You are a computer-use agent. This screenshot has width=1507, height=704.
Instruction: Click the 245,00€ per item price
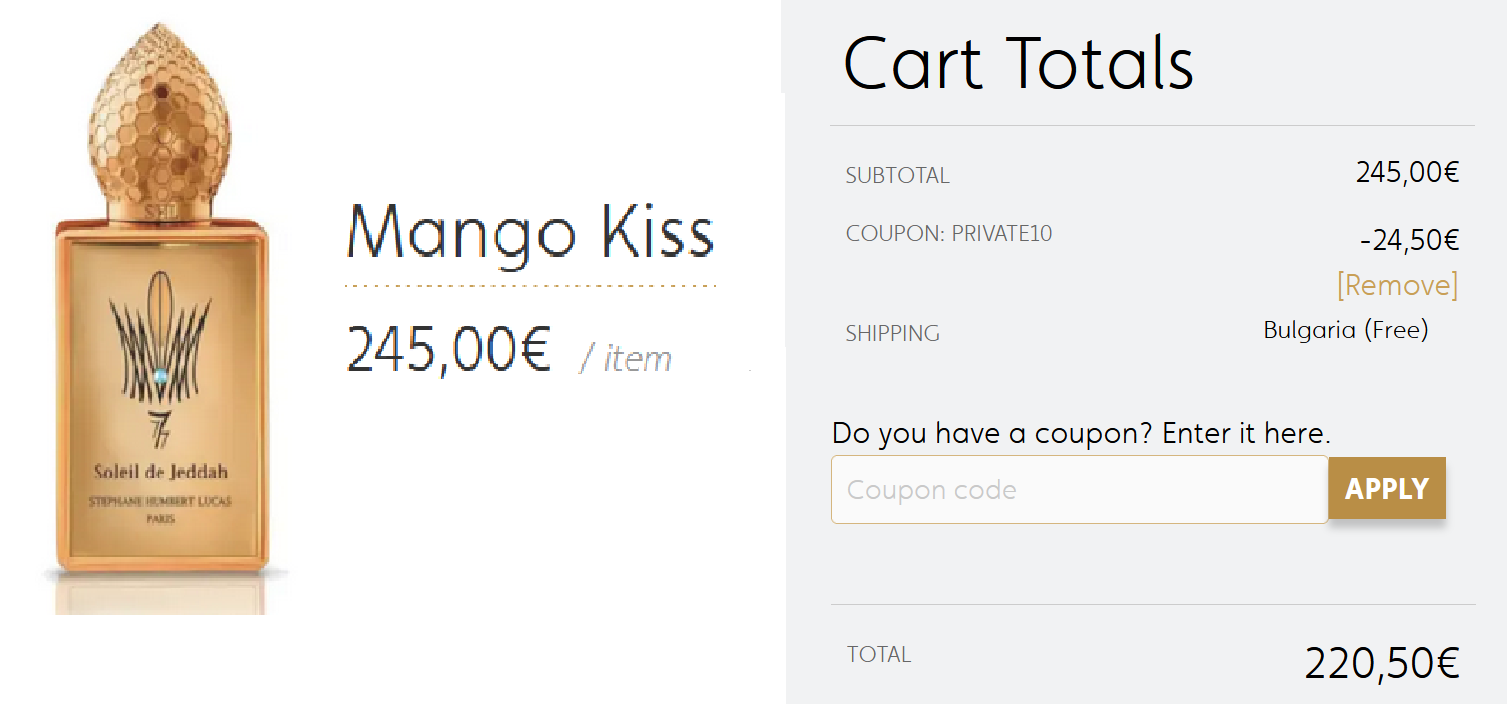coord(448,350)
